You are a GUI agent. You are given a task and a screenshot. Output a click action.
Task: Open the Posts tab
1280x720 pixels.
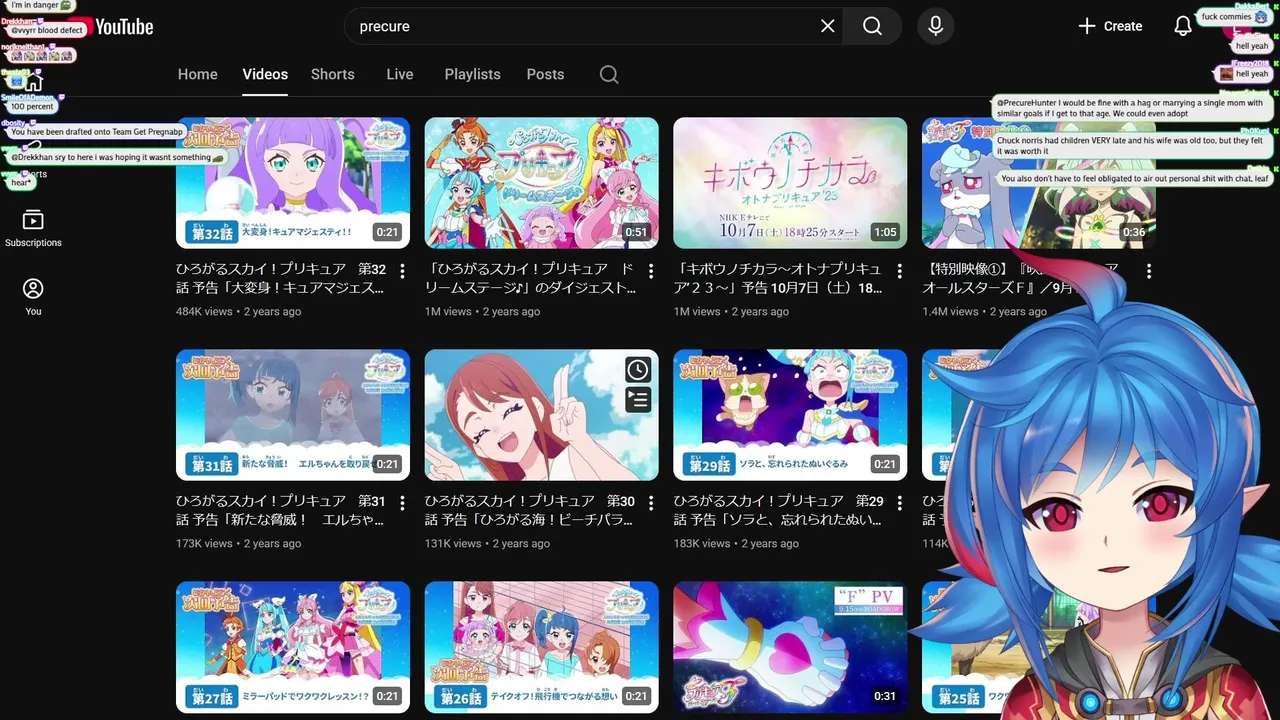(545, 74)
